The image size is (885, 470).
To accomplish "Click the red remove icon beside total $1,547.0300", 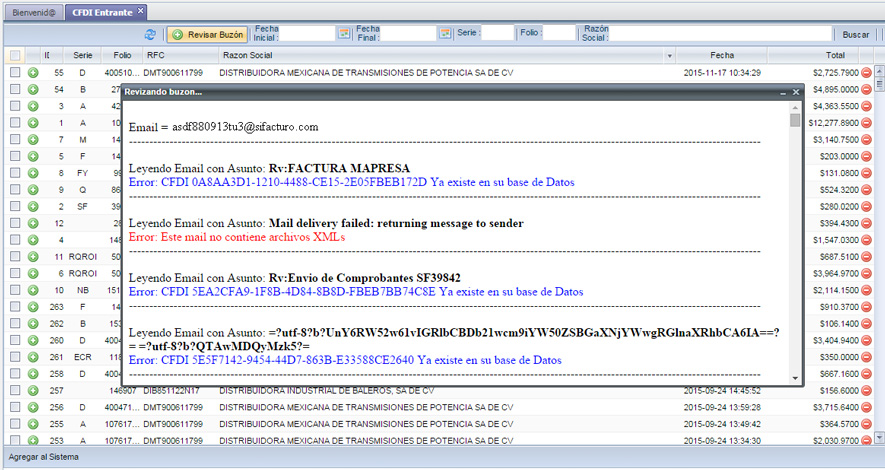I will click(866, 240).
